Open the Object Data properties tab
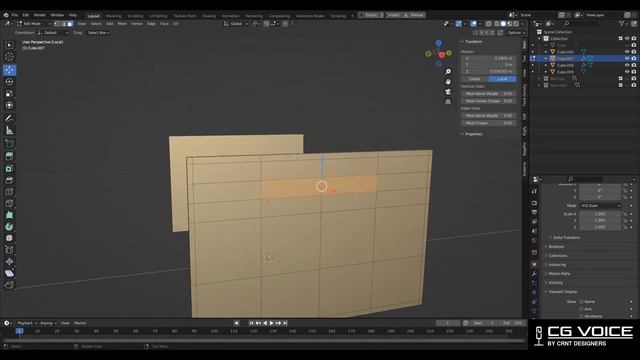 tap(534, 311)
